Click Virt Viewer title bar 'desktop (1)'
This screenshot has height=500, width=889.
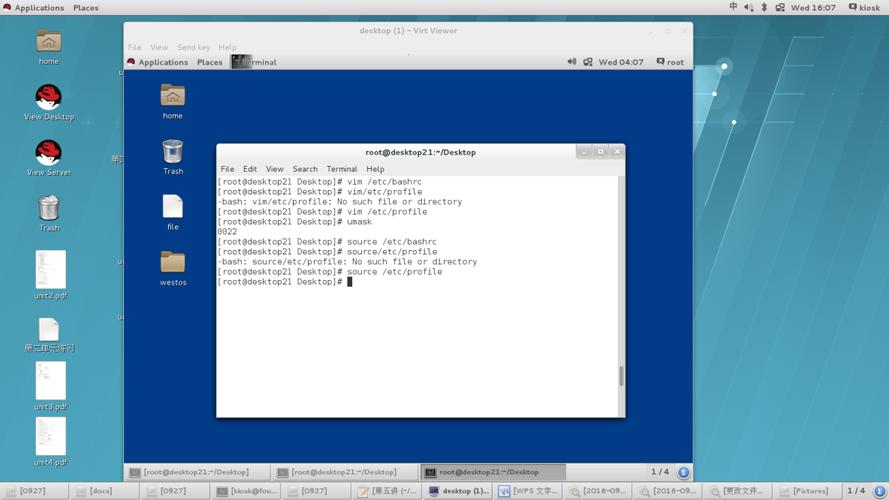tap(408, 31)
